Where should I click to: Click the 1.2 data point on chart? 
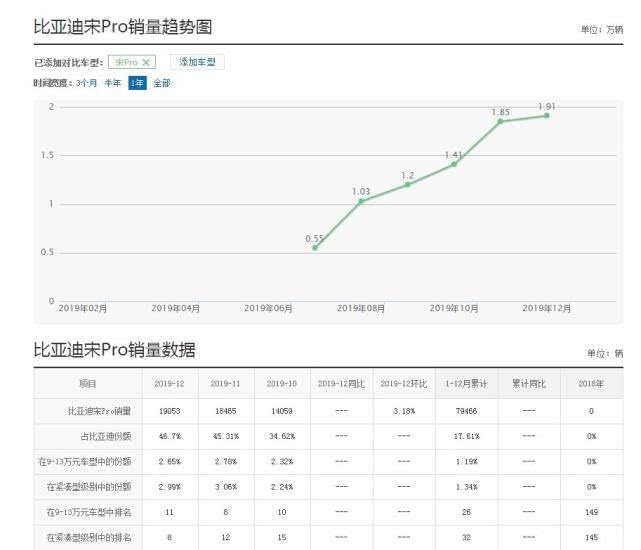coord(408,185)
